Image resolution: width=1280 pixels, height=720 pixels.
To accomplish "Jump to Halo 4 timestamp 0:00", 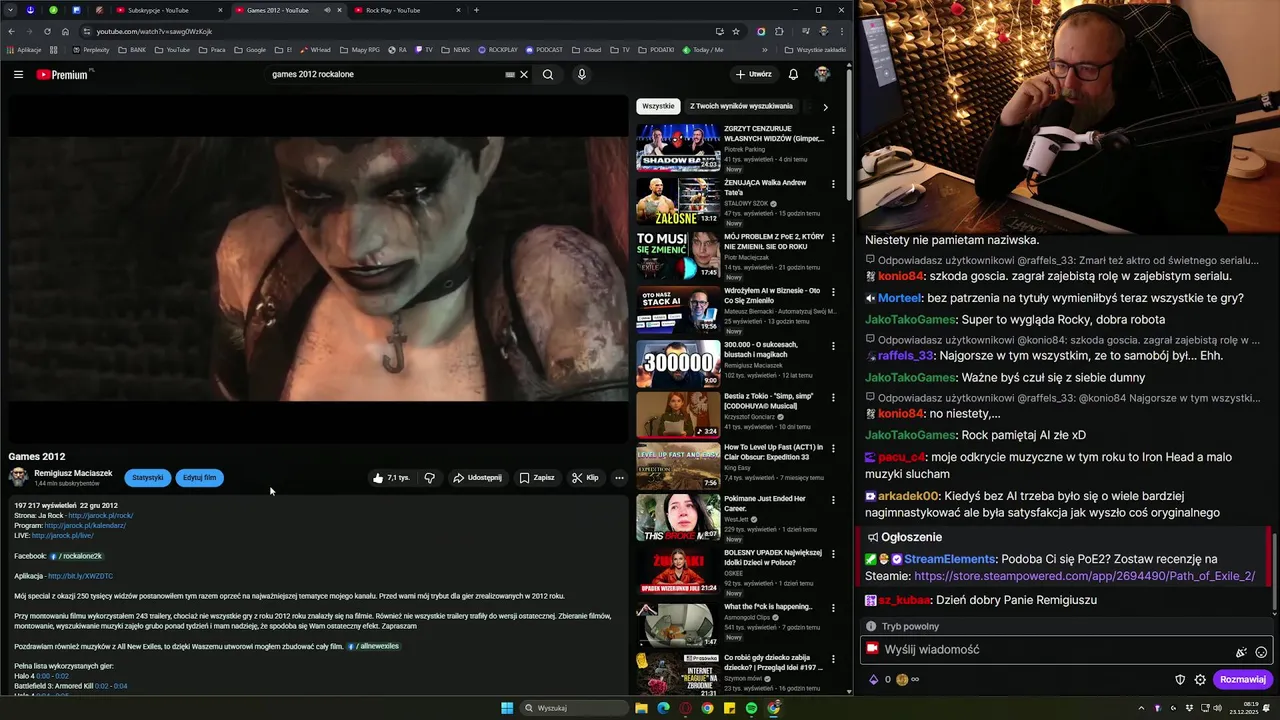I will pos(44,676).
